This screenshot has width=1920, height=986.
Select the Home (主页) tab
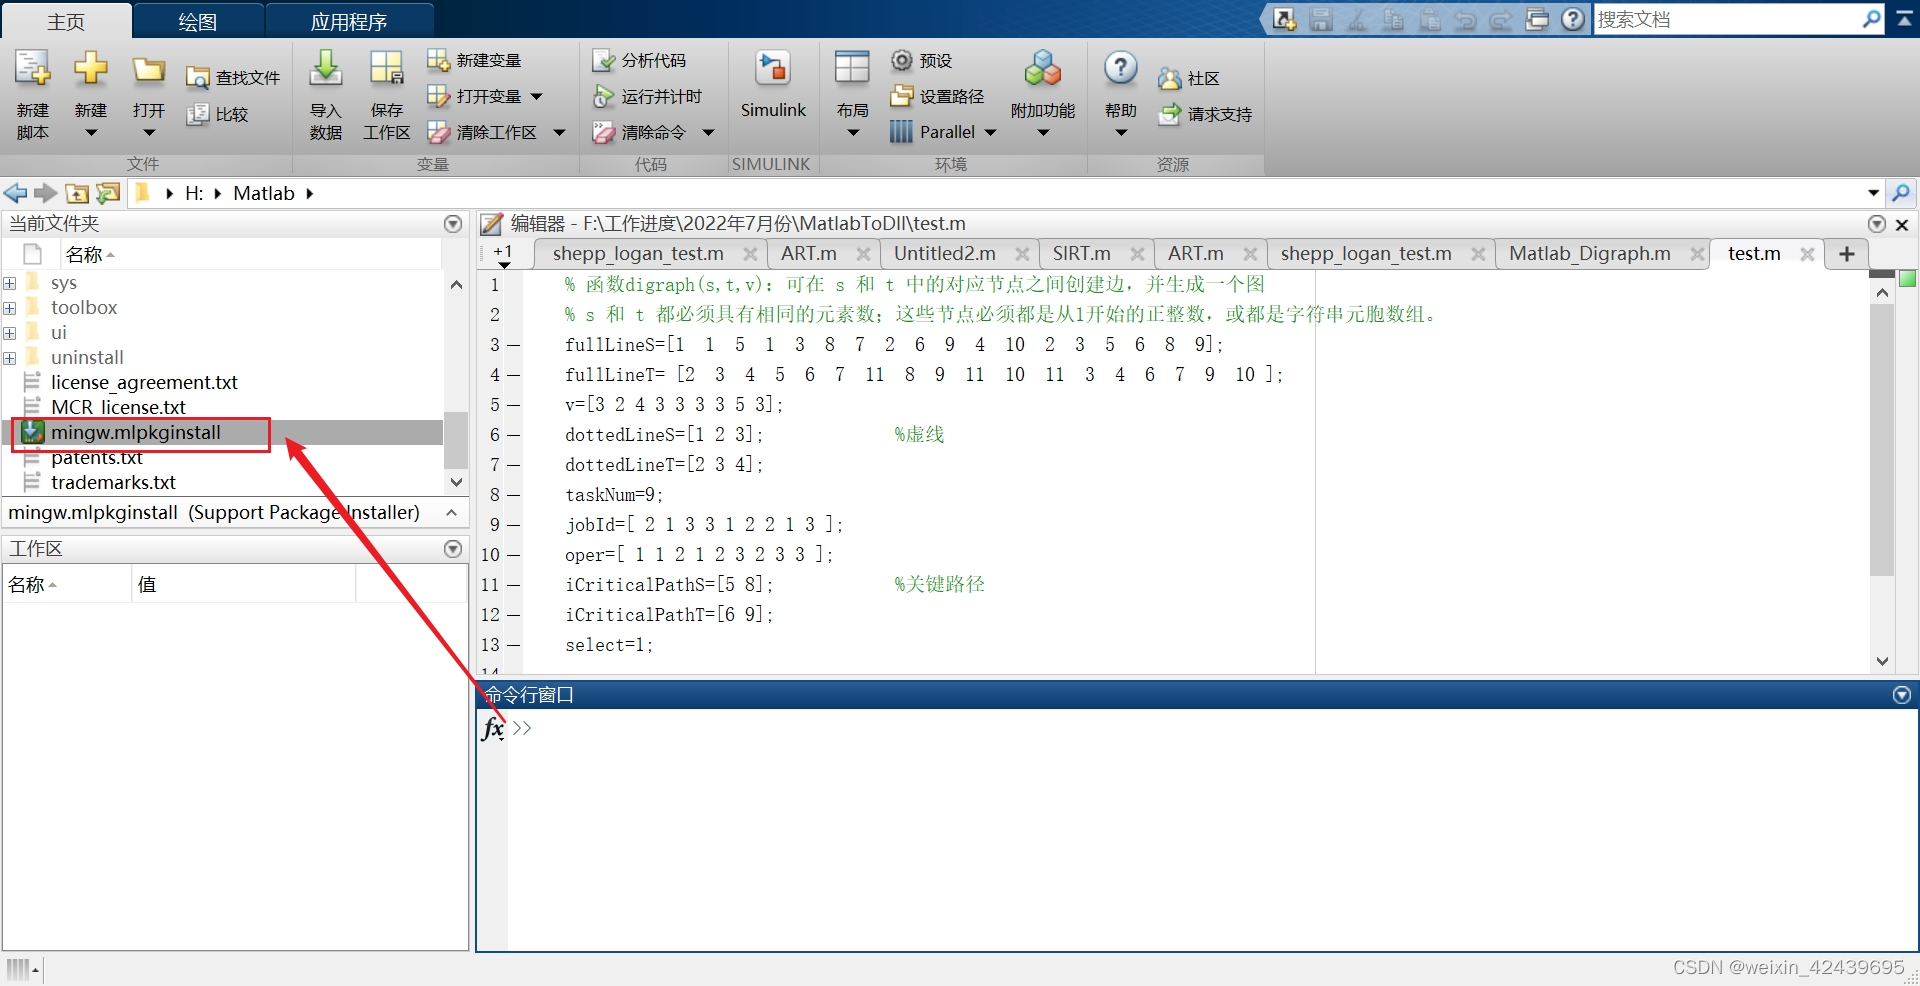66,21
